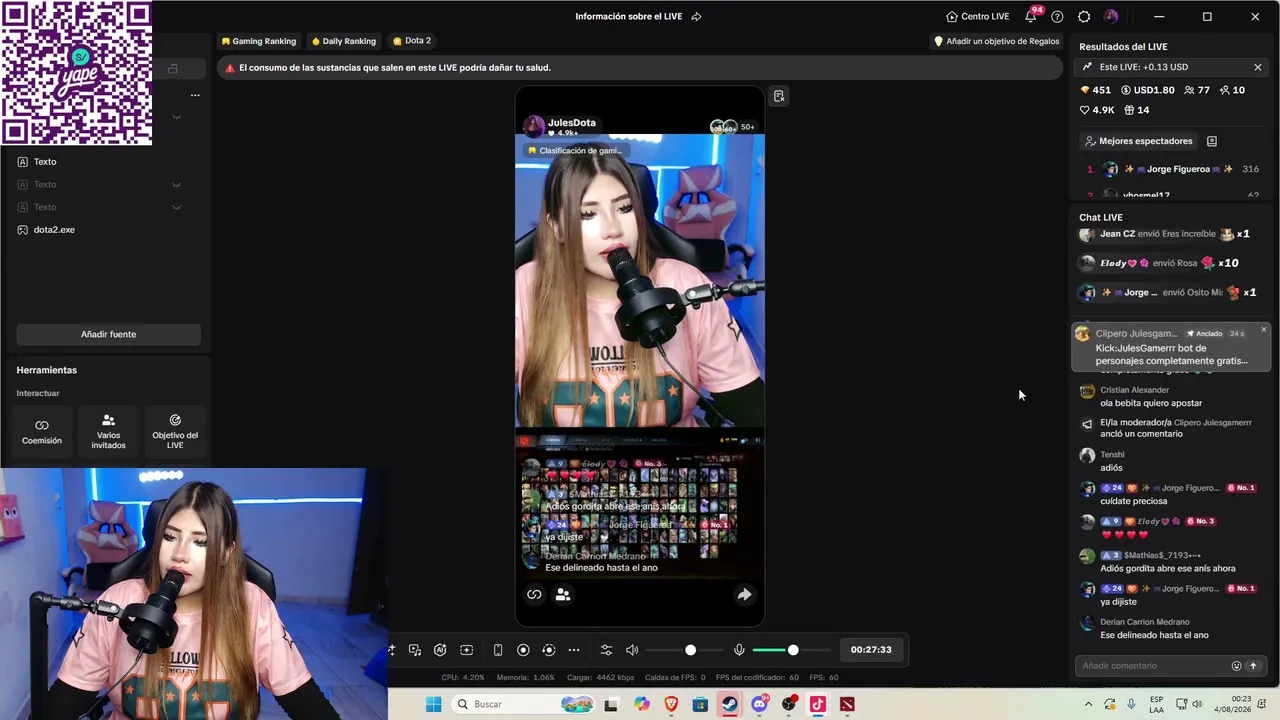Share LIVE info via arrow icon in title

[x=696, y=16]
